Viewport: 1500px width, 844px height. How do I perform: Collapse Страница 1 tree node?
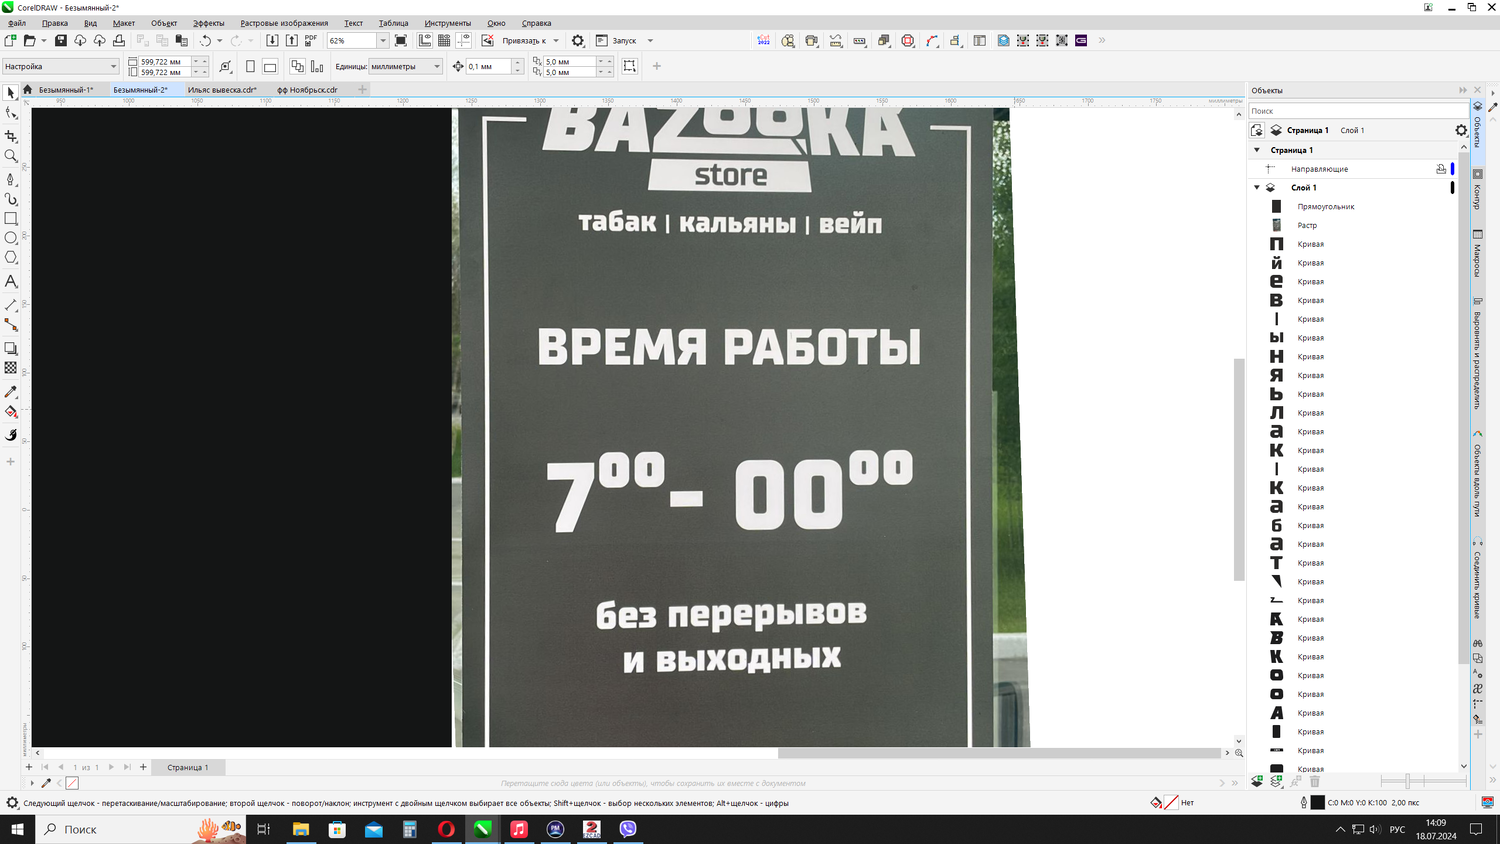click(x=1257, y=150)
